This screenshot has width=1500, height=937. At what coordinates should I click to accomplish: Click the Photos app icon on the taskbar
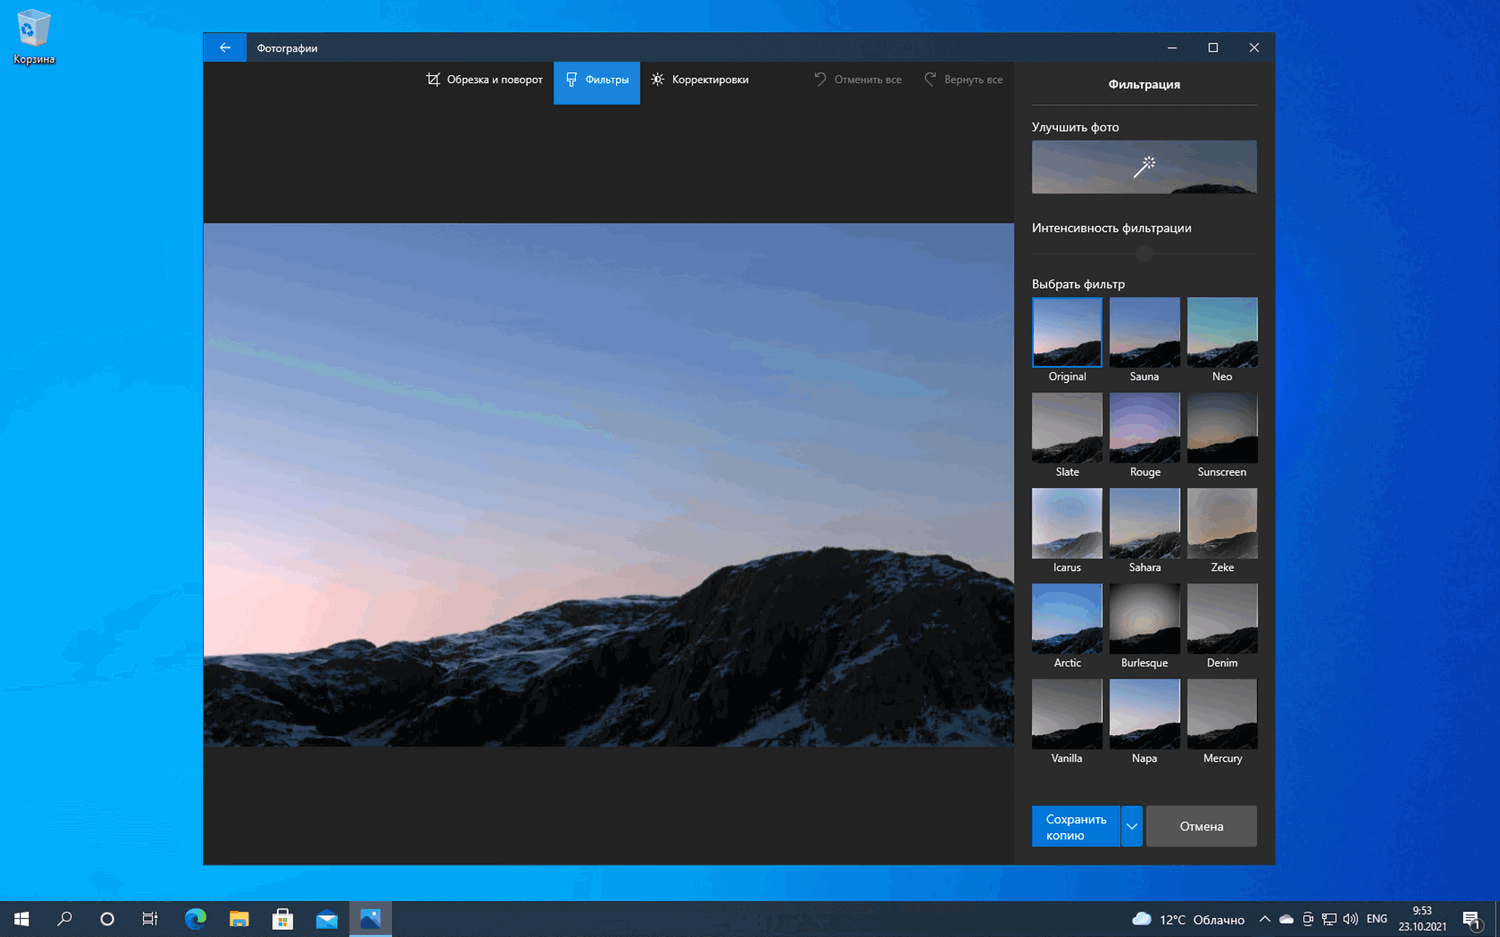[x=370, y=919]
